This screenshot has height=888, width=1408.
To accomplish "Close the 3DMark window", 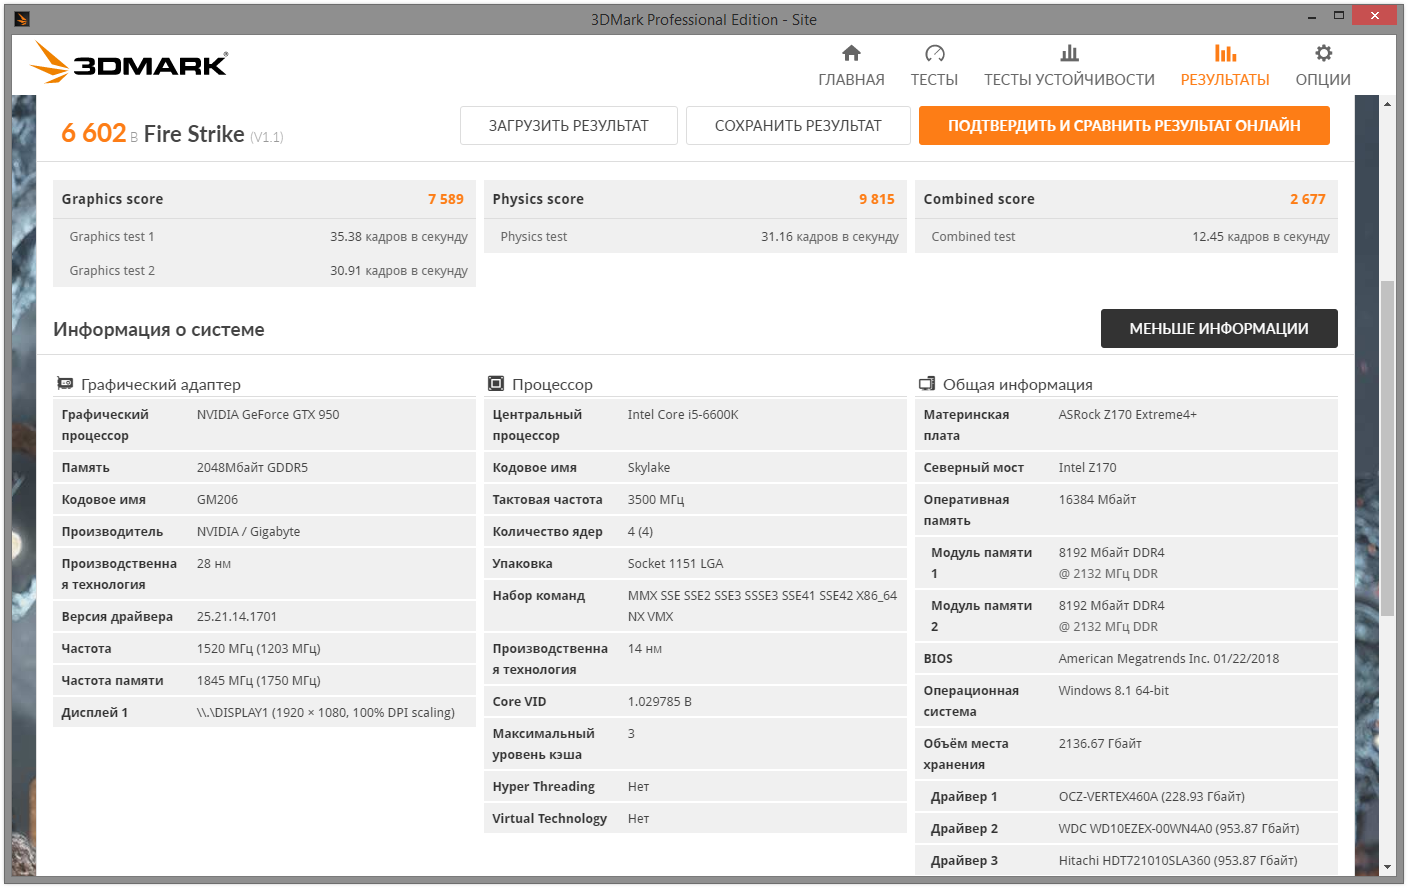I will [x=1374, y=16].
